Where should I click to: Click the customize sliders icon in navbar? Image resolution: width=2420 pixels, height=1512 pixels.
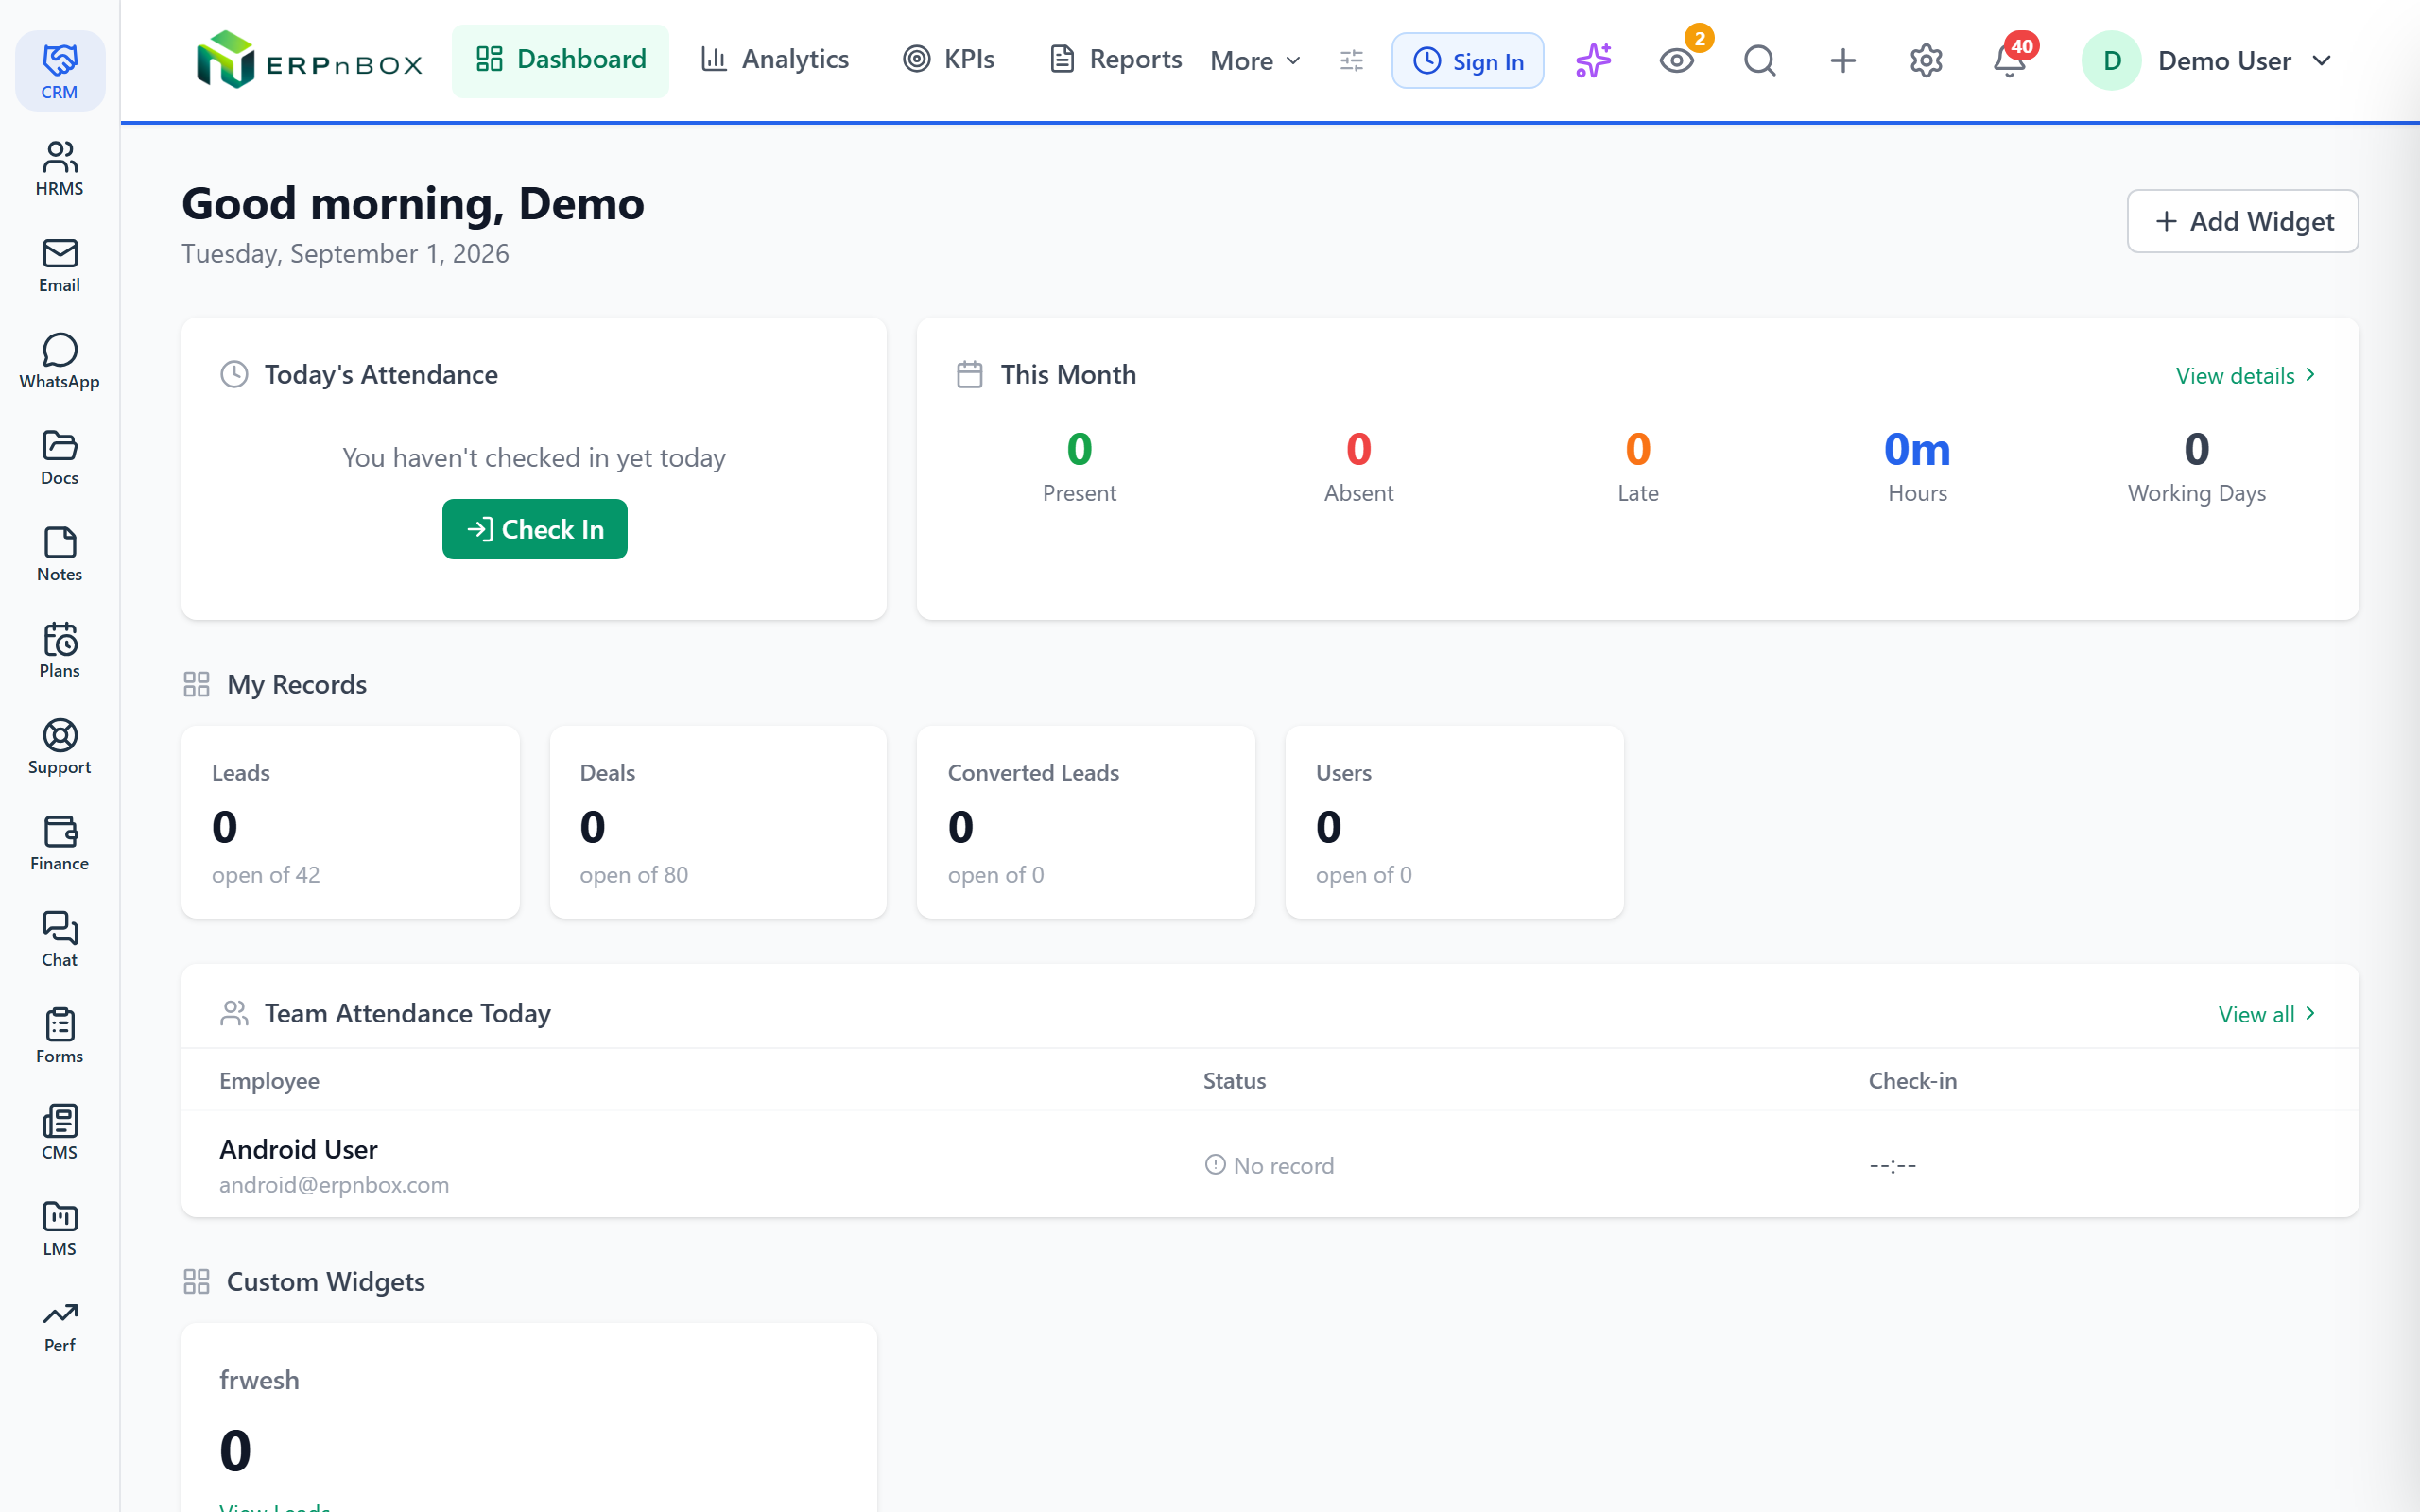[1351, 61]
